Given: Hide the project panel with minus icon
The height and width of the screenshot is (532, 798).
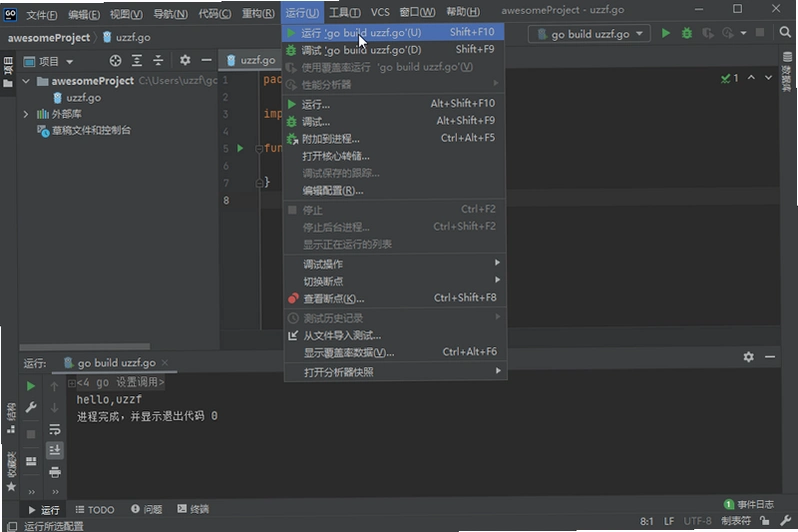Looking at the screenshot, I should pyautogui.click(x=206, y=61).
